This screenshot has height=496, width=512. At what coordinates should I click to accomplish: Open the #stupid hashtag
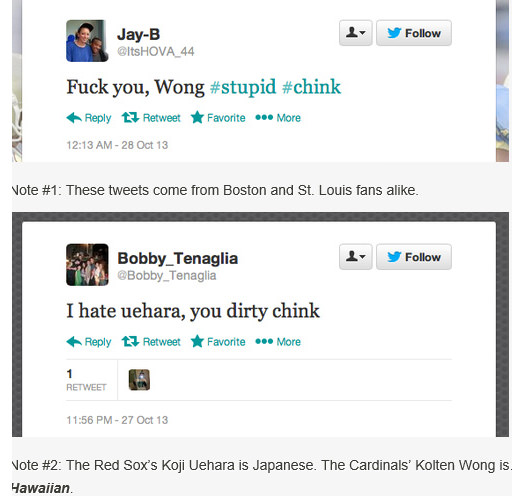click(243, 87)
